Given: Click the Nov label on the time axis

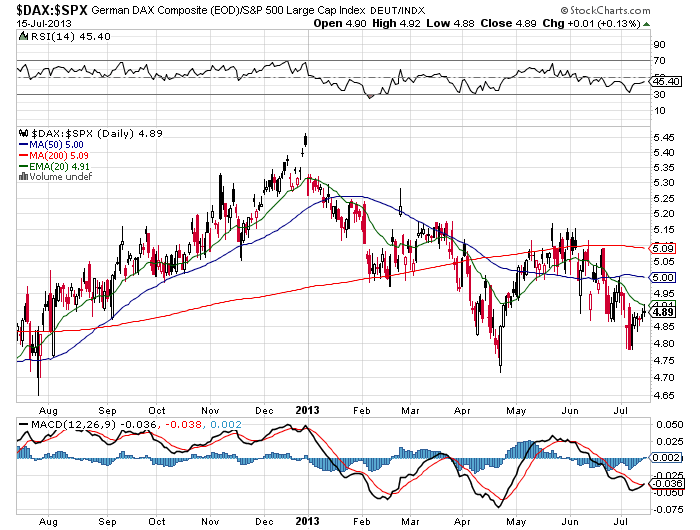Looking at the screenshot, I should (x=210, y=408).
